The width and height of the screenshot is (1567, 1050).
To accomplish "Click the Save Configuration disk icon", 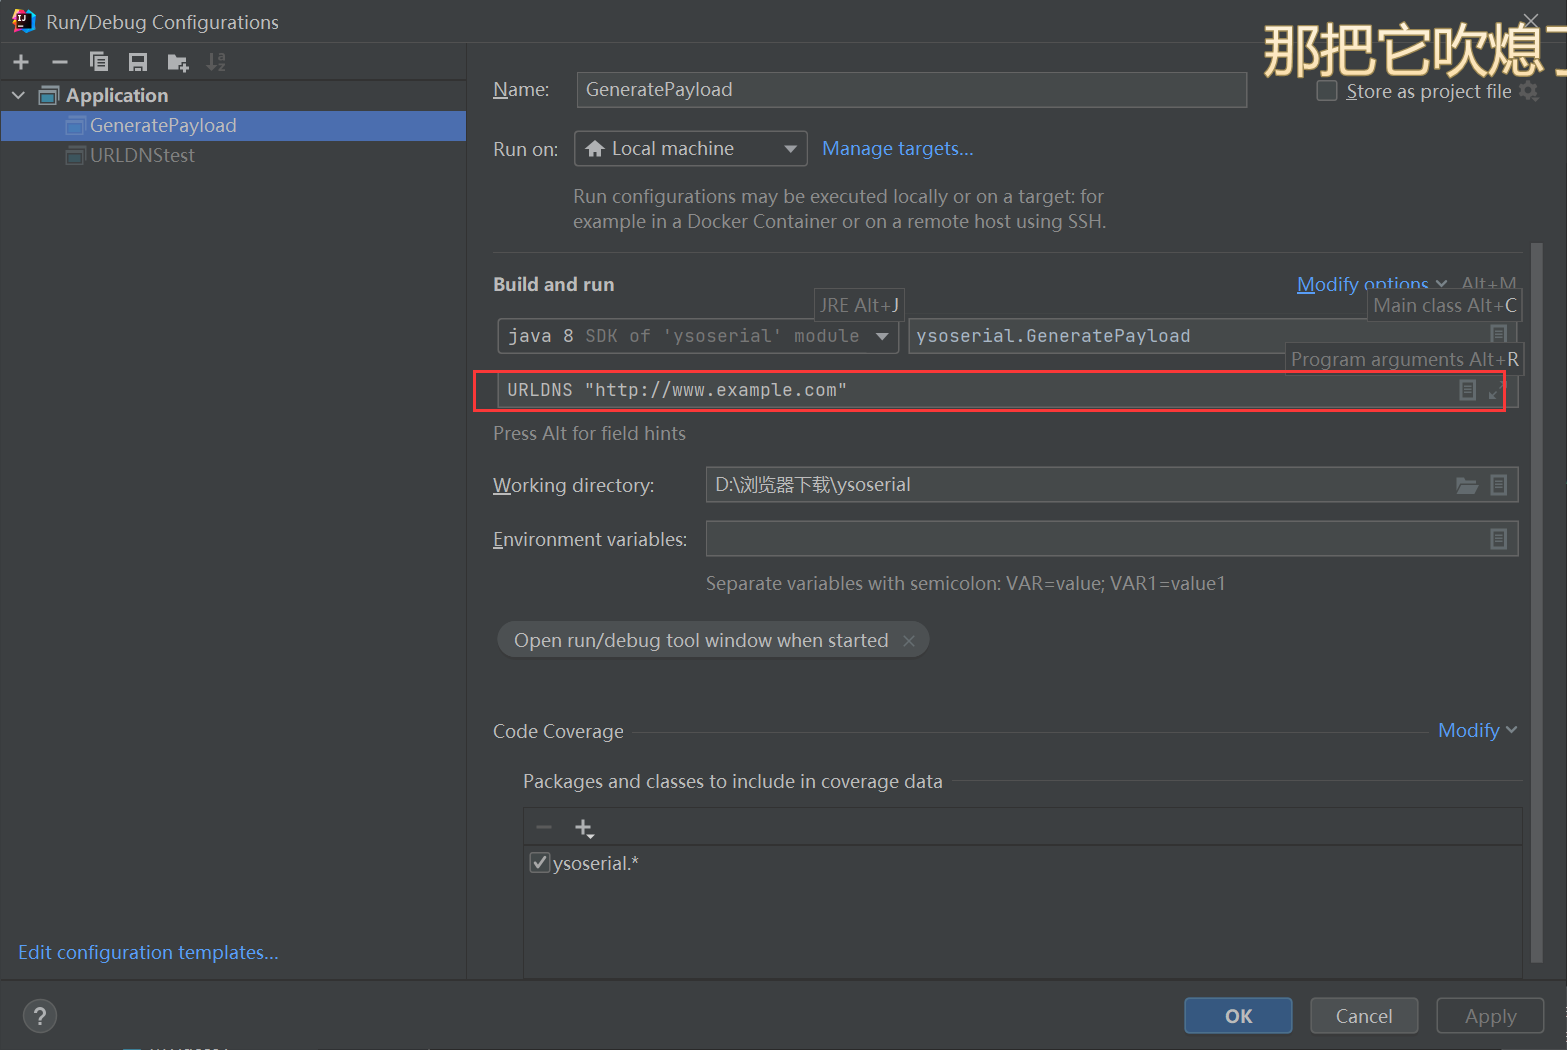I will (x=138, y=62).
